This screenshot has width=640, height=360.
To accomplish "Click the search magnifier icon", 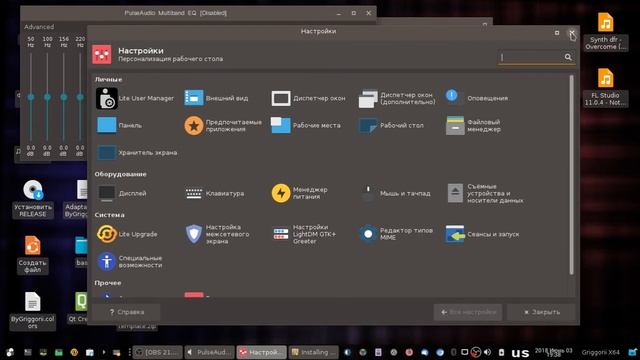I will click(x=568, y=57).
